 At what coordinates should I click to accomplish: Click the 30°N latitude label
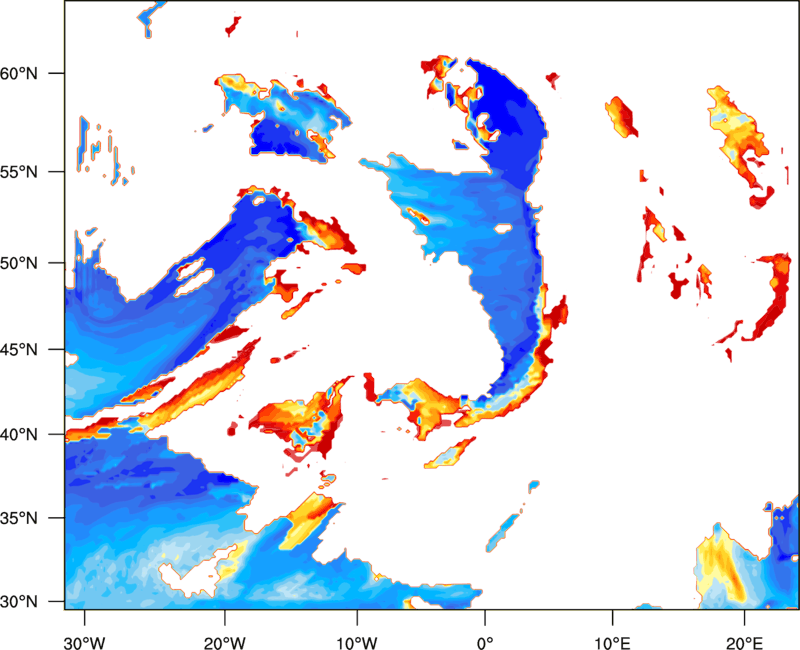click(x=19, y=602)
